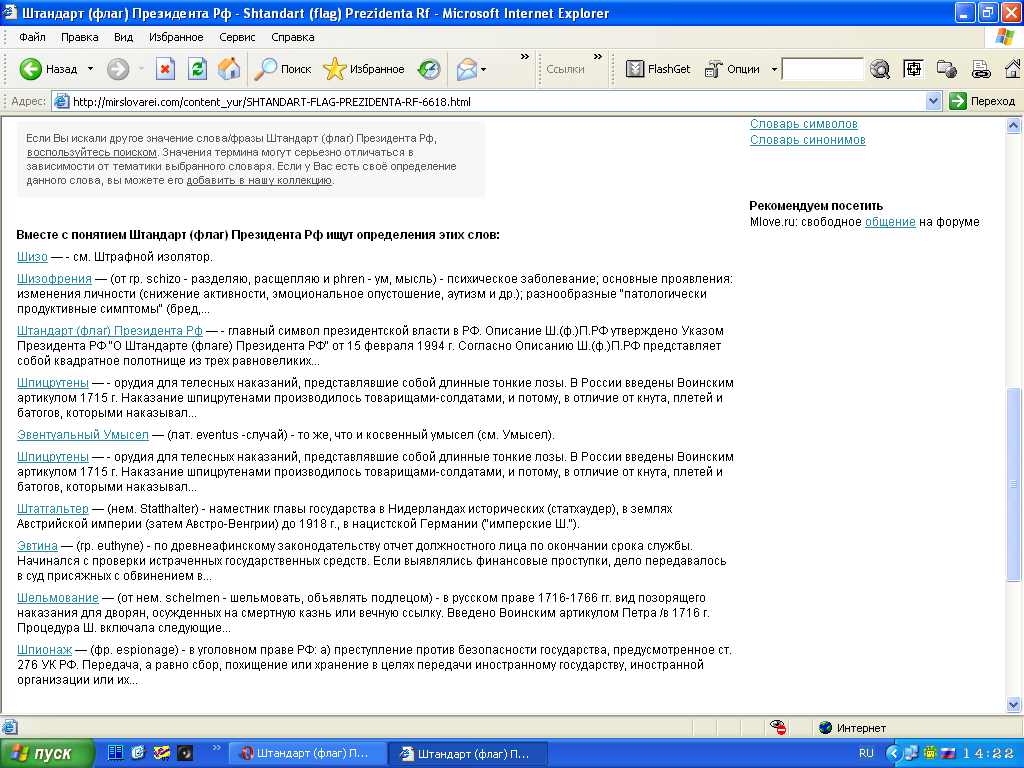1024x768 pixels.
Task: Open the Сервис menu
Action: (237, 37)
